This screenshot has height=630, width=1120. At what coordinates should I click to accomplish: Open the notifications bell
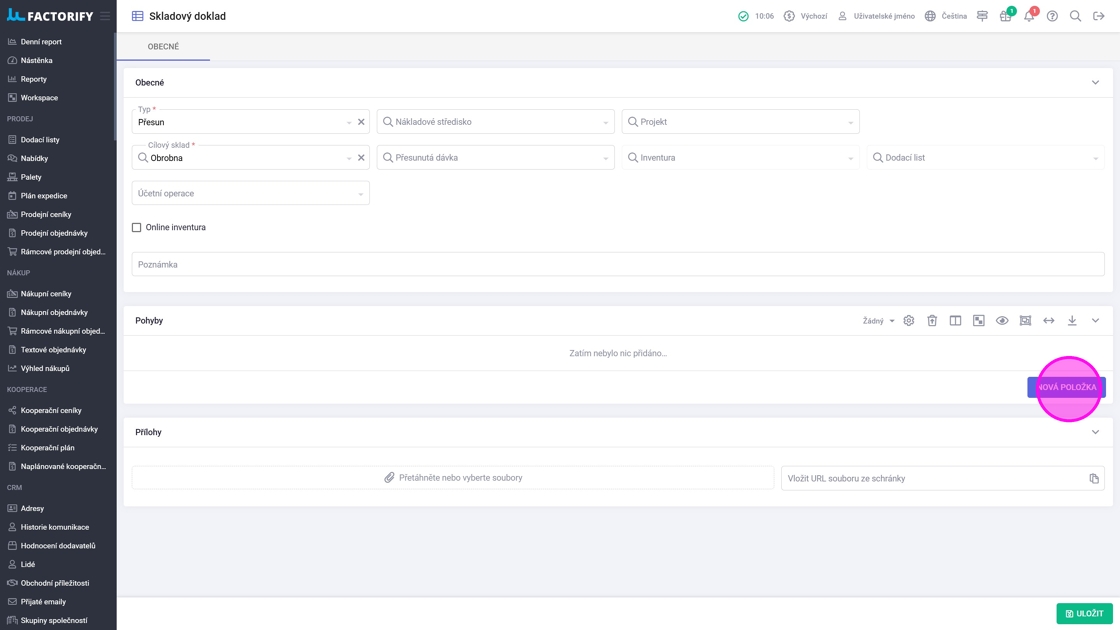(x=1028, y=16)
